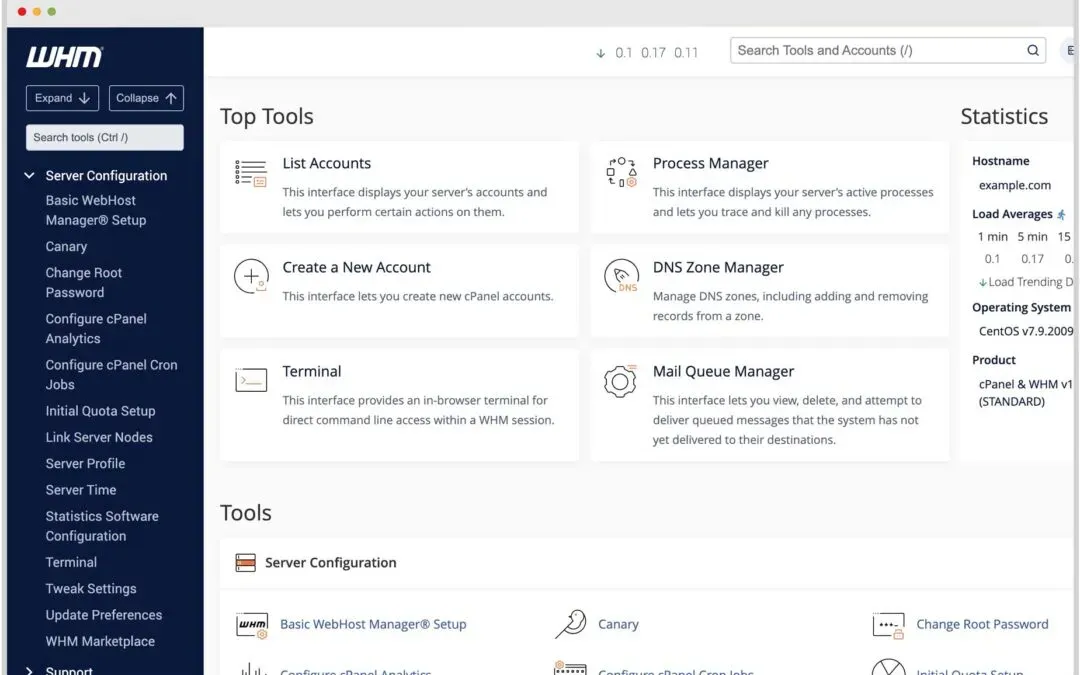Open the Canary link in Tools

tap(618, 624)
